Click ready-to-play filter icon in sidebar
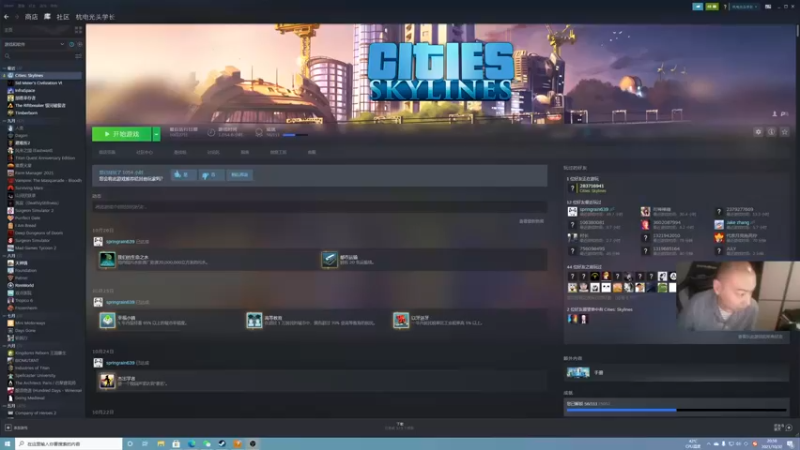The width and height of the screenshot is (800, 450). [80, 44]
